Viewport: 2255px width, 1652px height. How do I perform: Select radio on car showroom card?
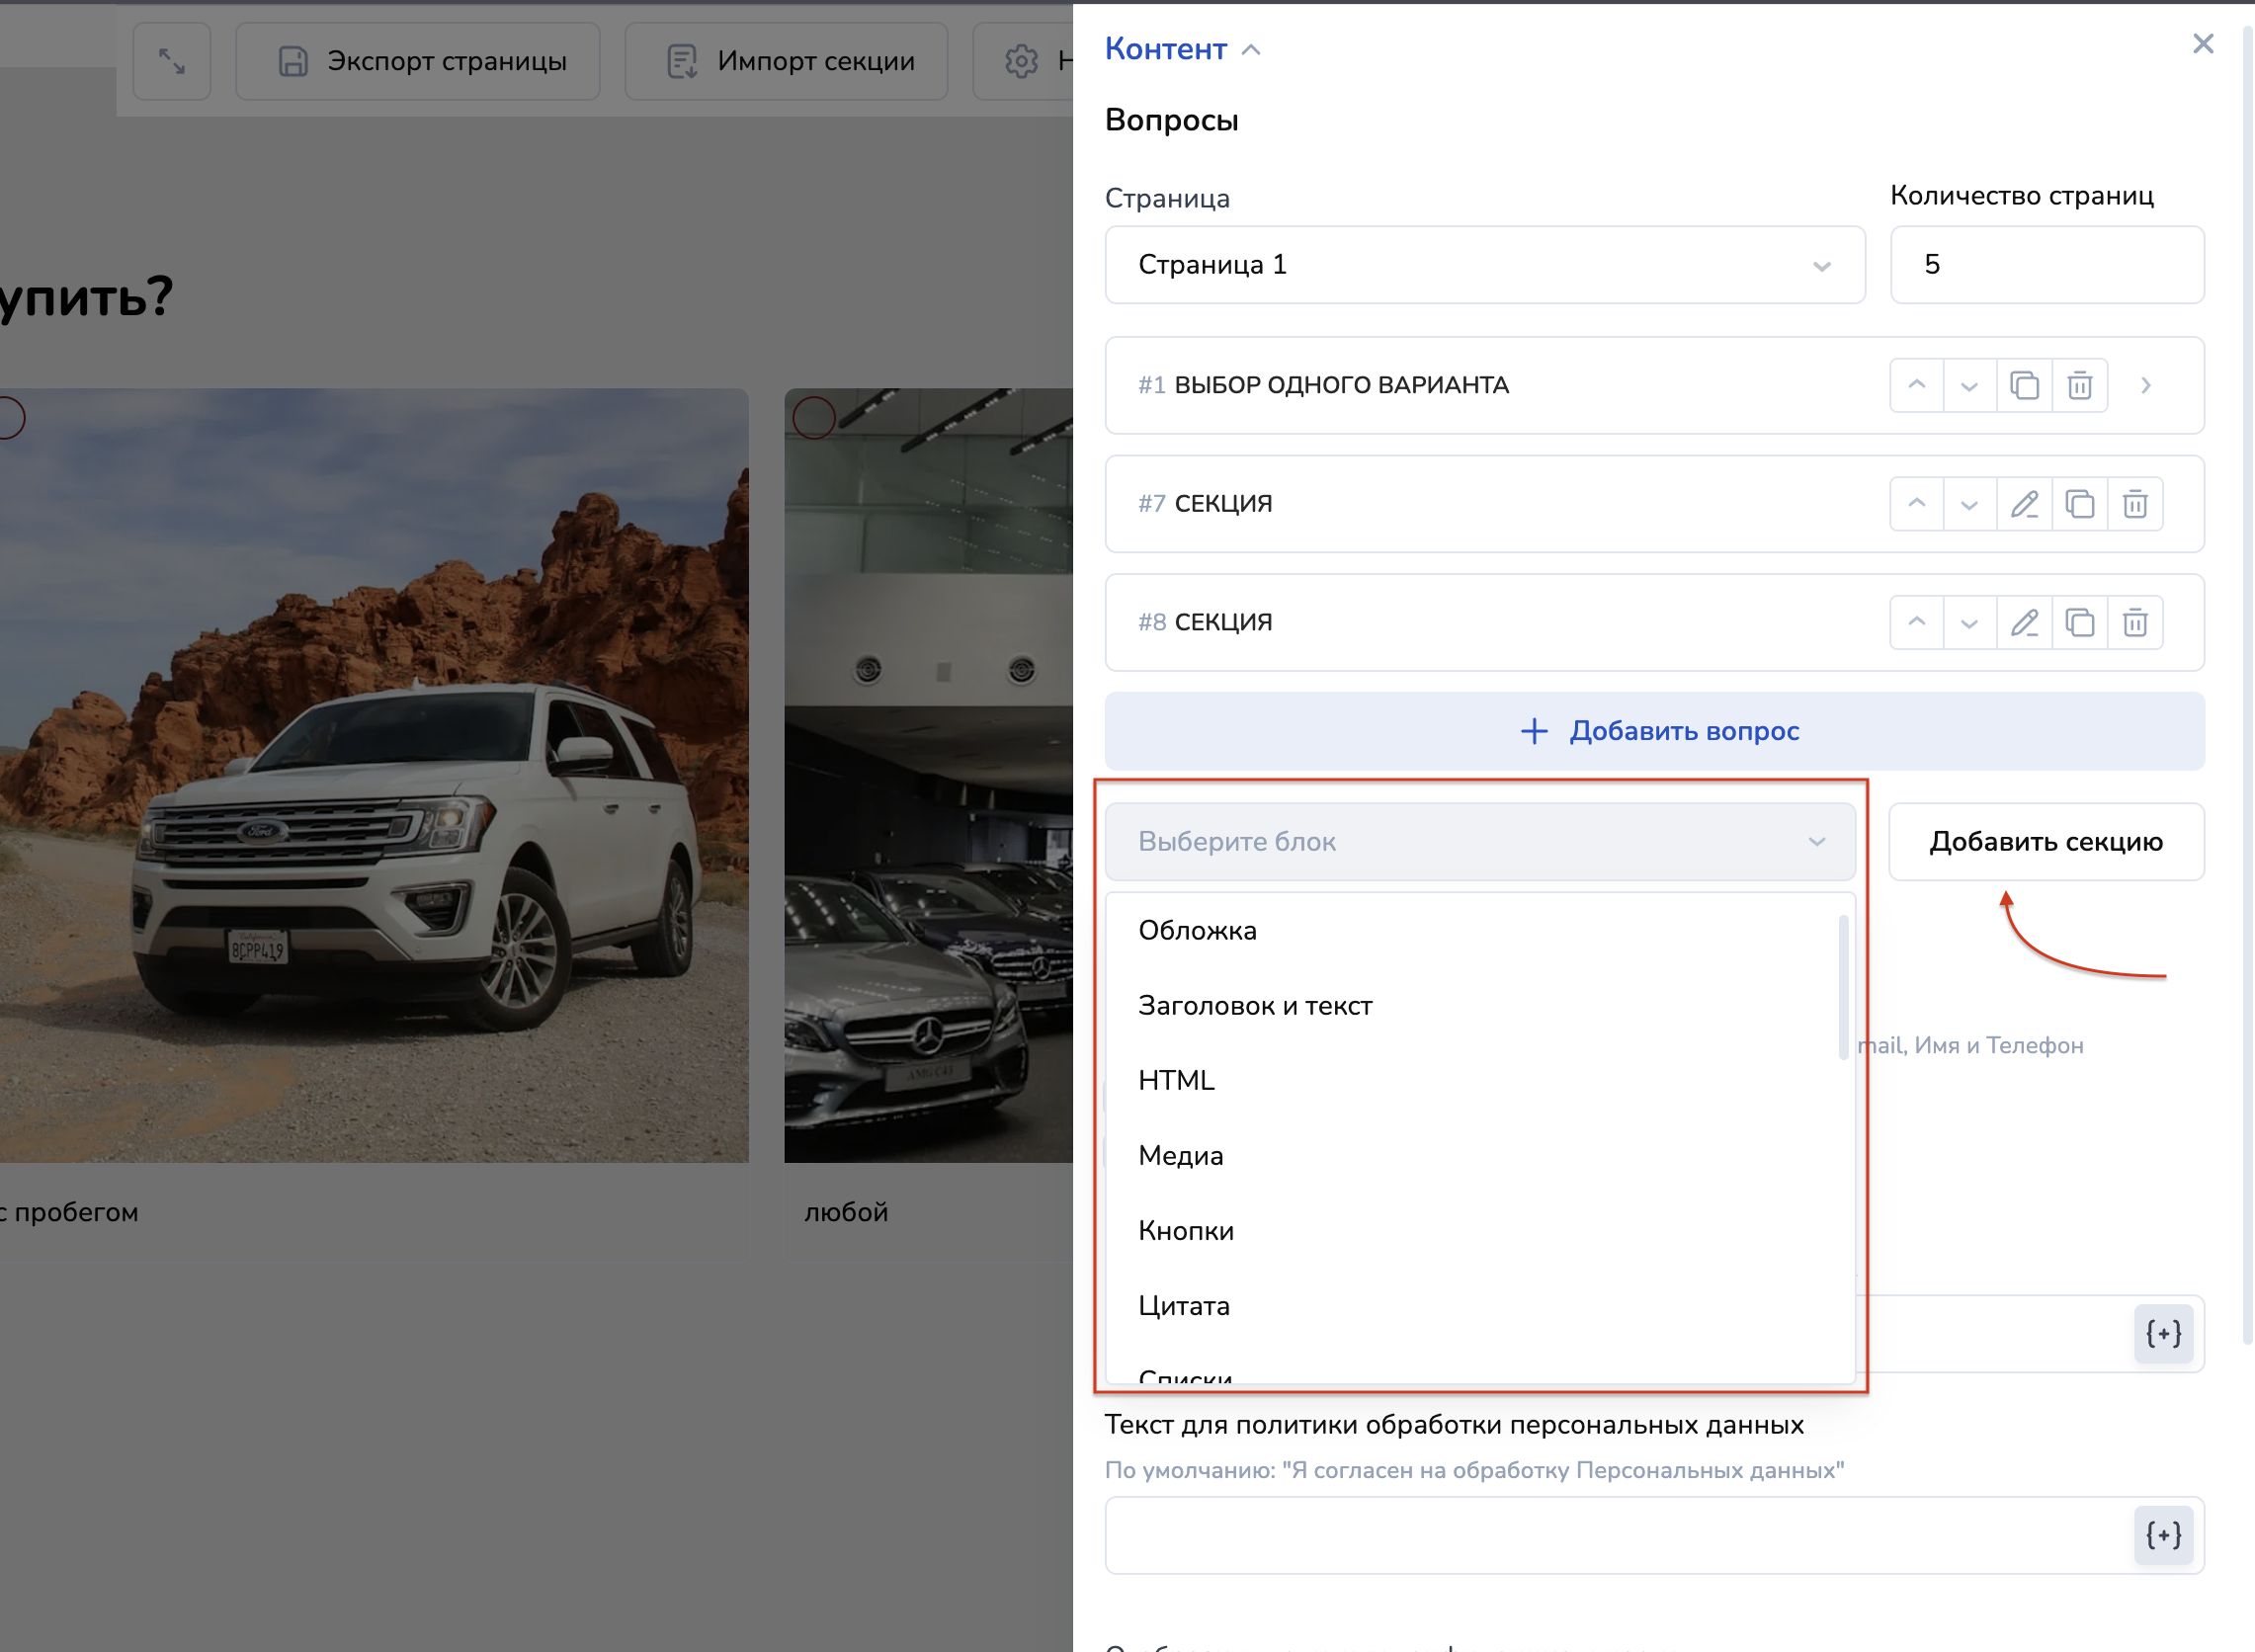click(x=814, y=418)
